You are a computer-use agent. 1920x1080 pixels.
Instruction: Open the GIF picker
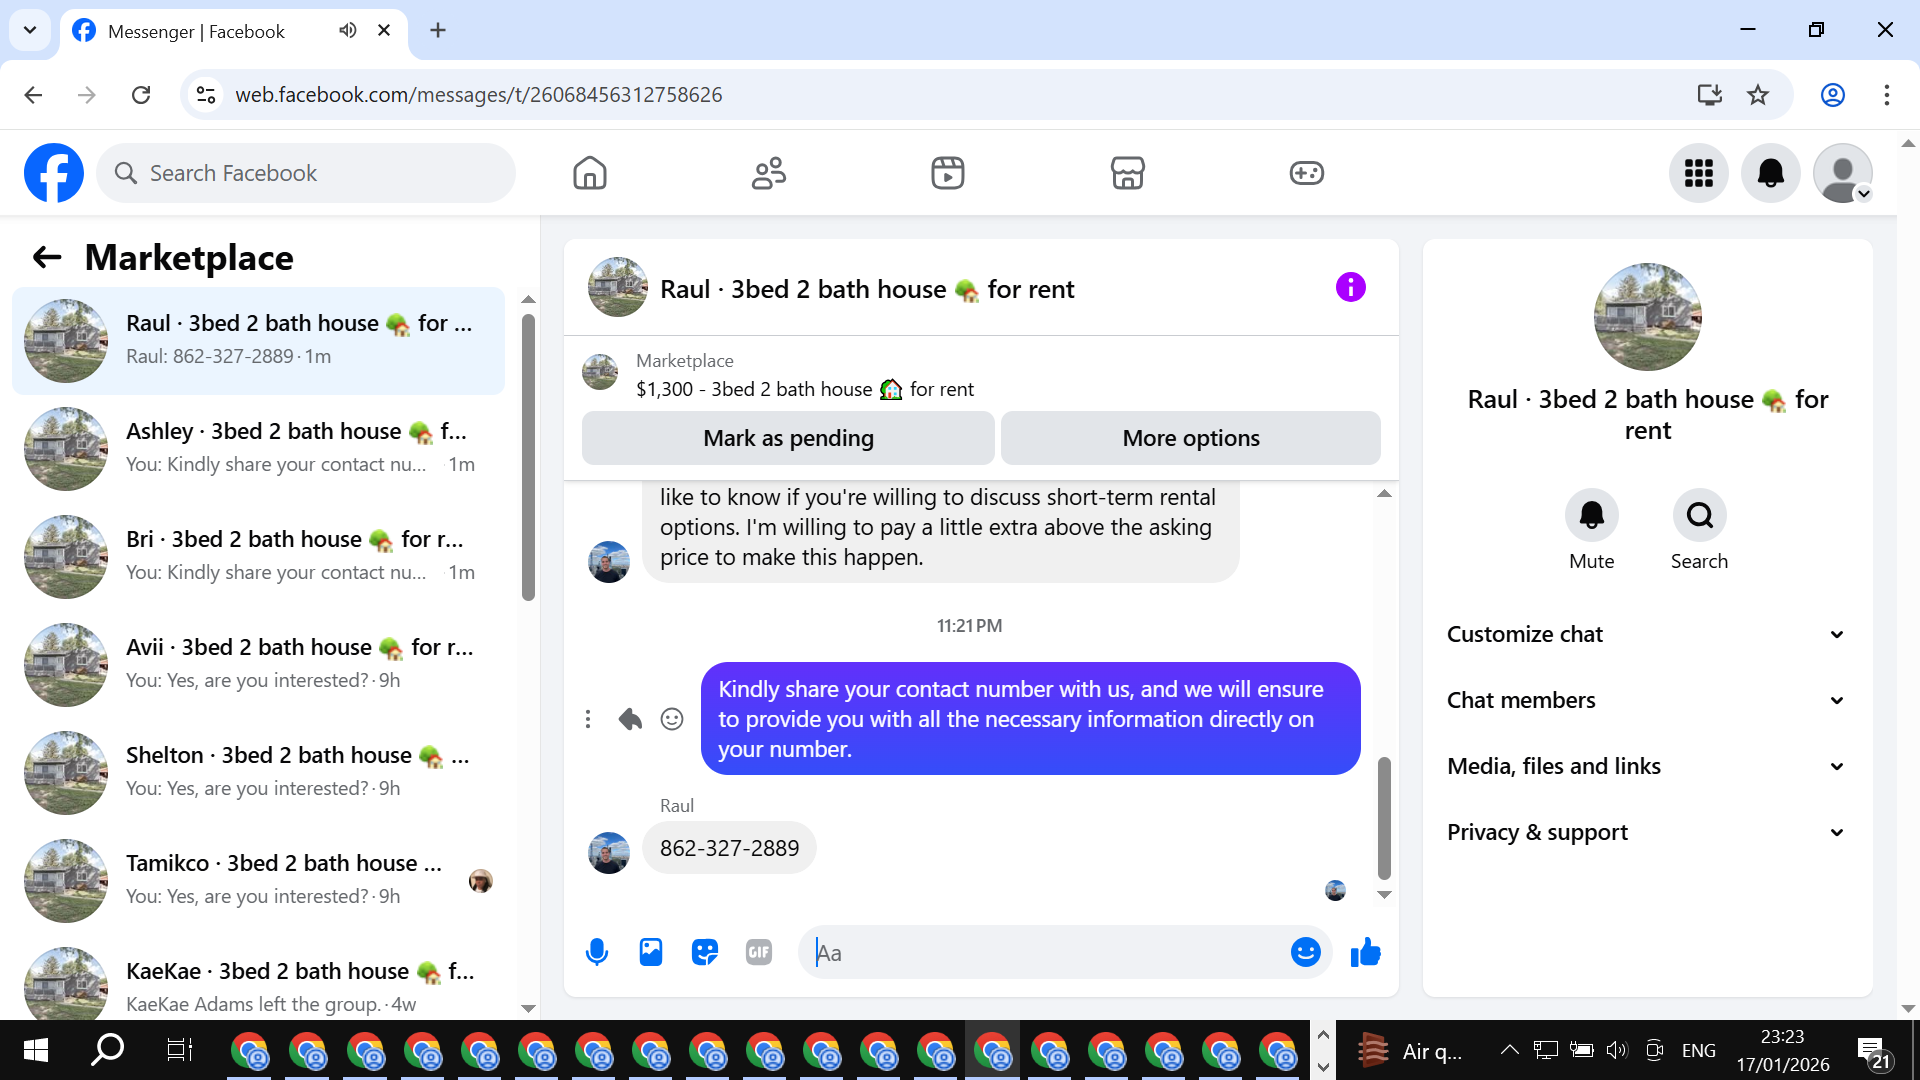[759, 952]
